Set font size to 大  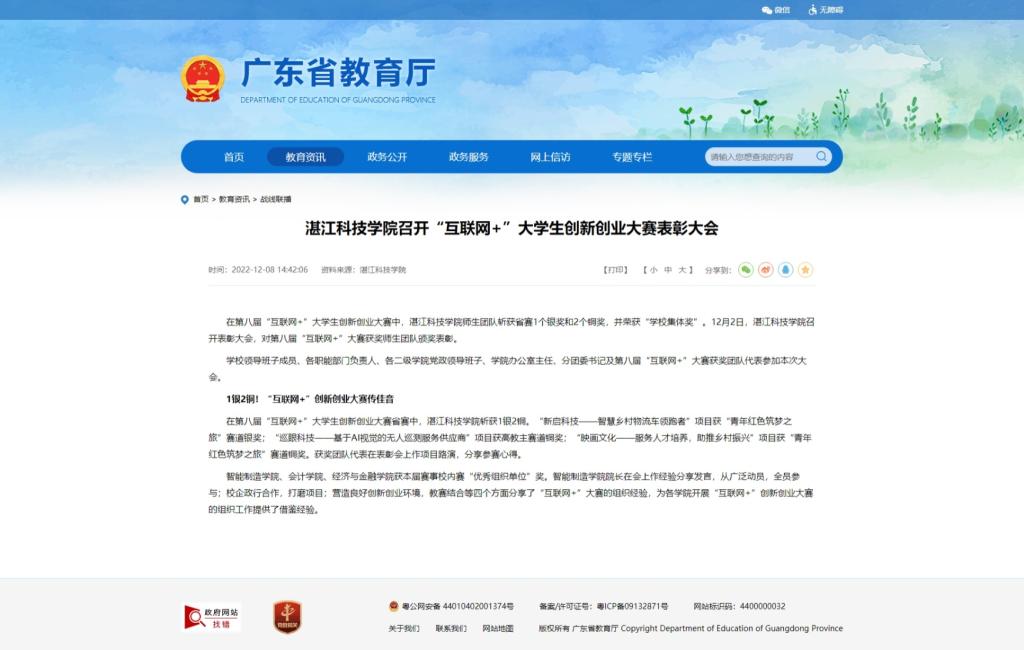[x=682, y=270]
